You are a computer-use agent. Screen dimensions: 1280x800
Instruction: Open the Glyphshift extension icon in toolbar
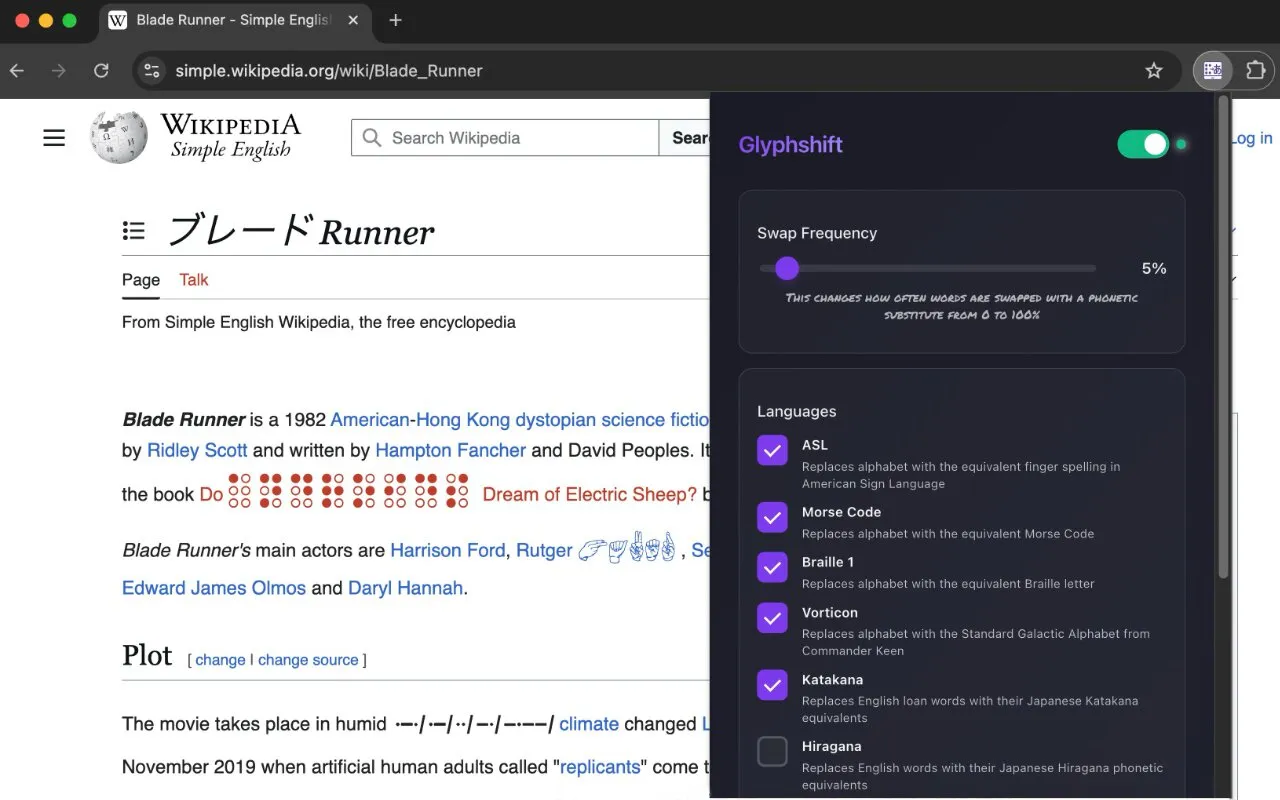tap(1213, 70)
